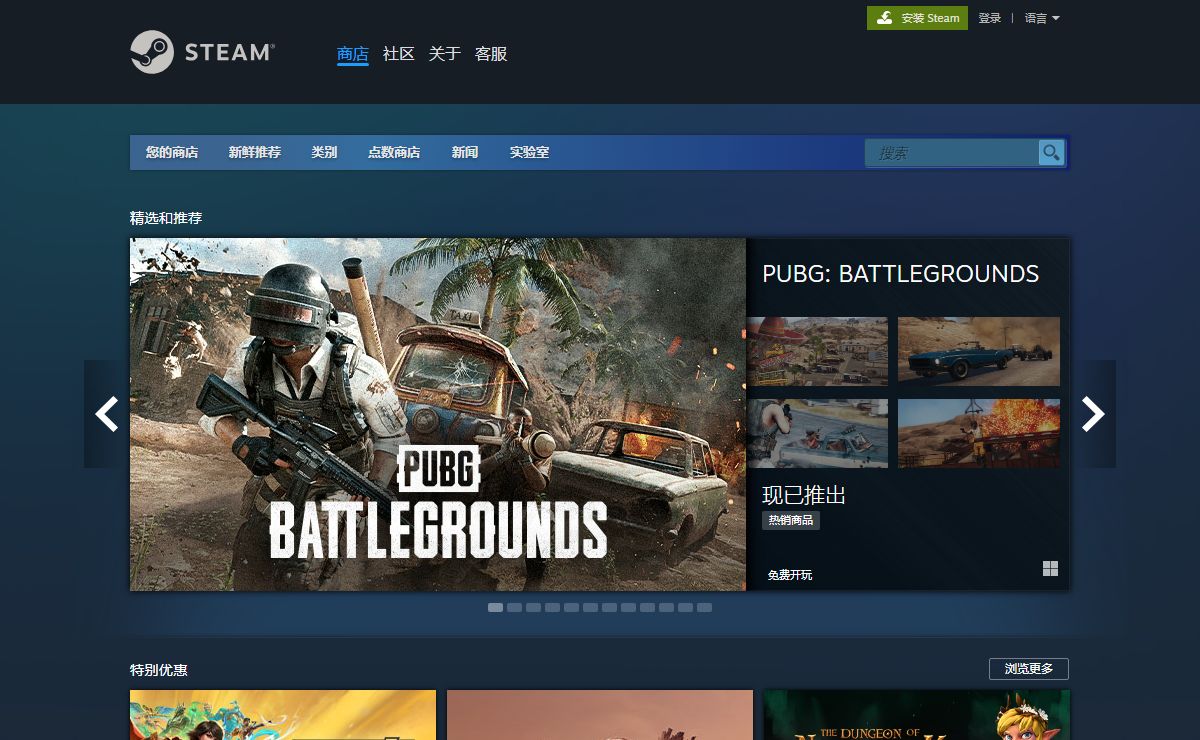The height and width of the screenshot is (740, 1200).
Task: Open the PUBG blue car screenshot thumbnail
Action: pyautogui.click(x=979, y=351)
